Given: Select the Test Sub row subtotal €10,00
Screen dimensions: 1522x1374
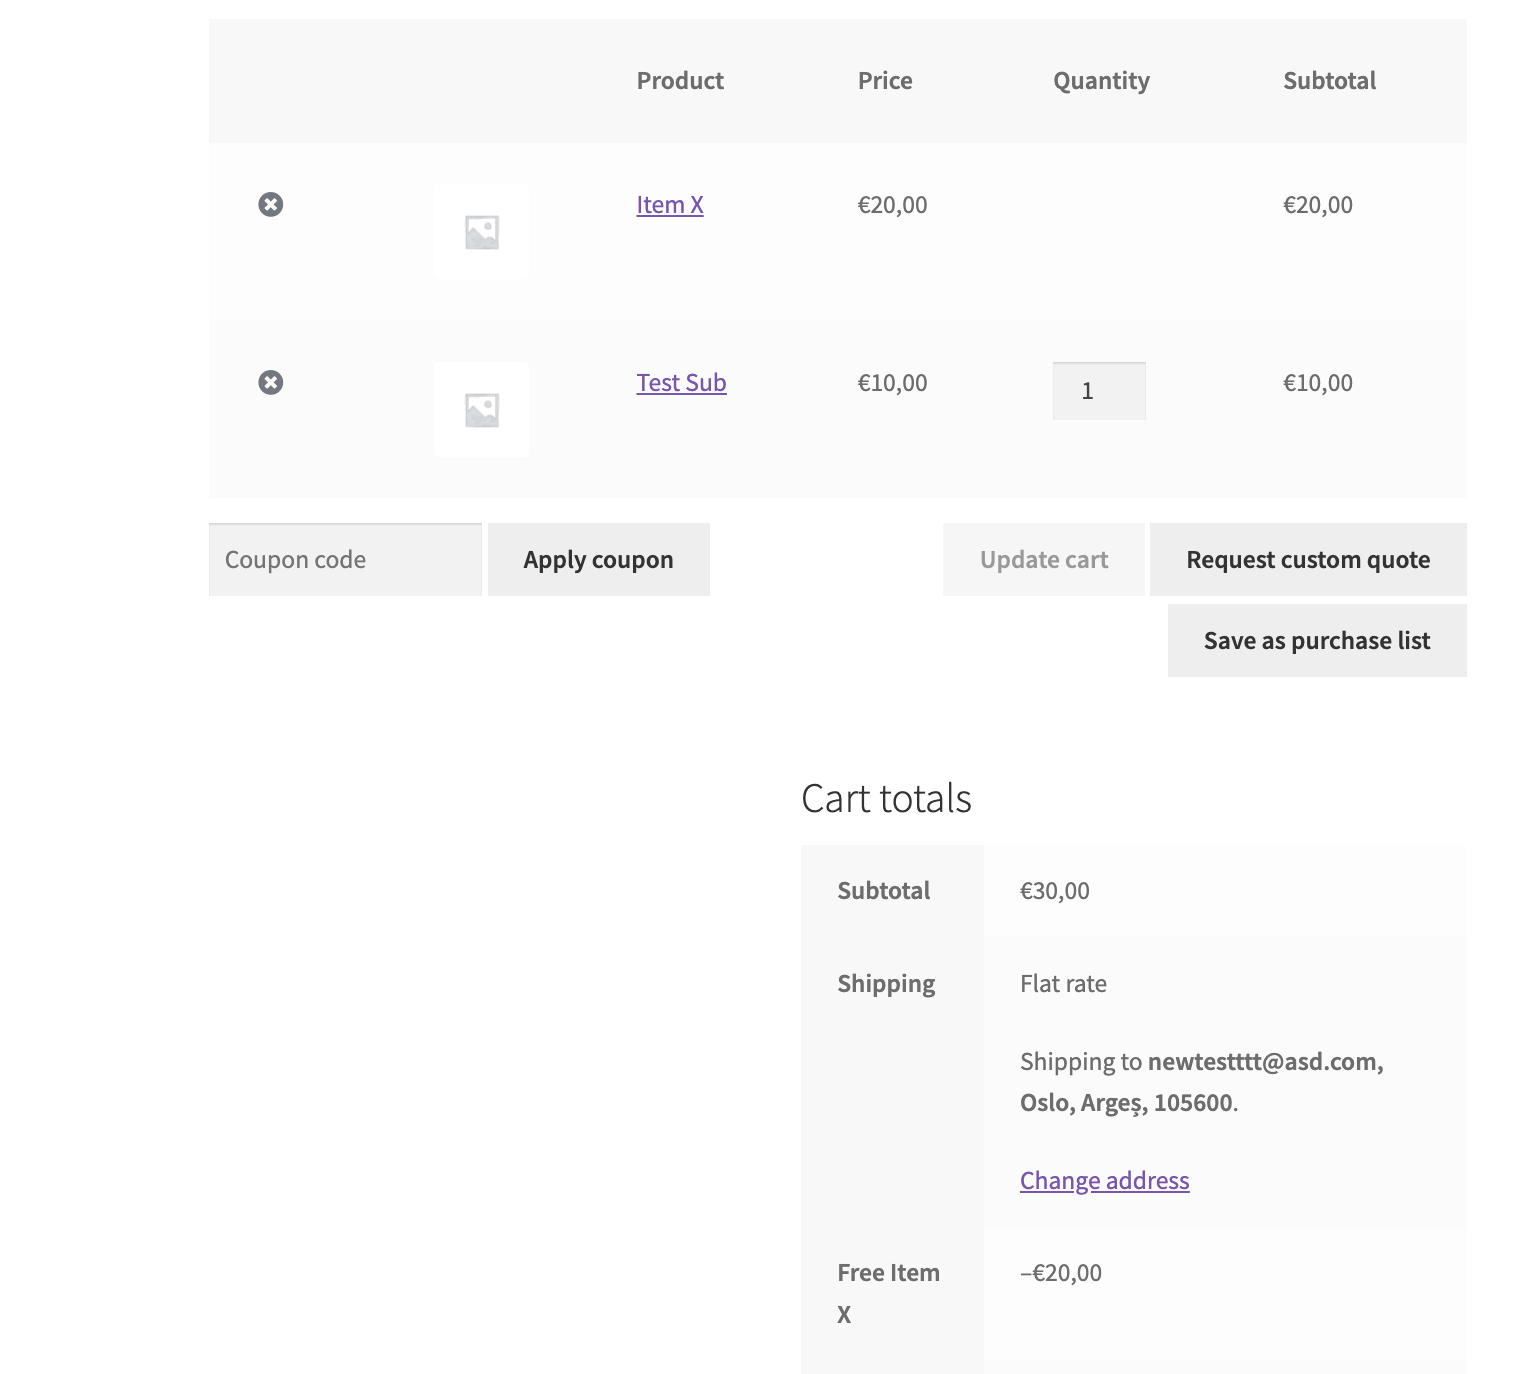Looking at the screenshot, I should pos(1318,383).
